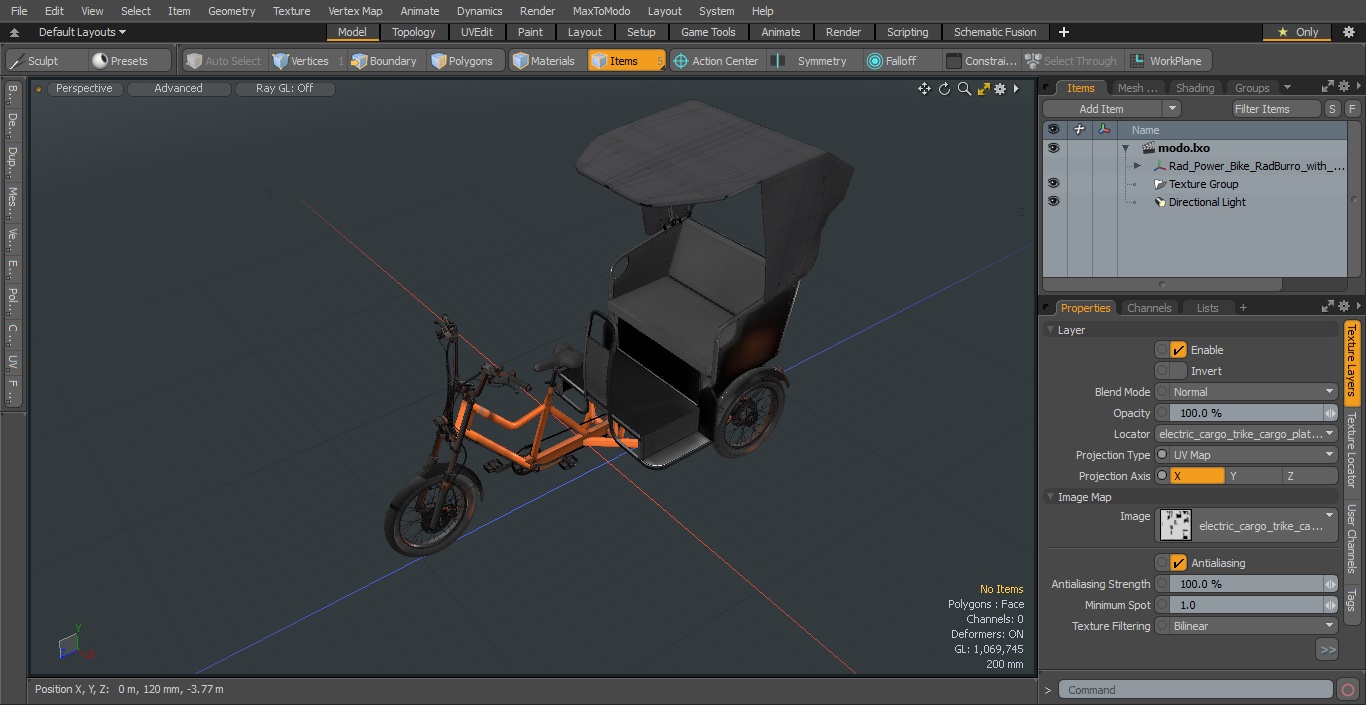Viewport: 1366px width, 705px height.
Task: Click the Minimum Spot value field
Action: [x=1246, y=605]
